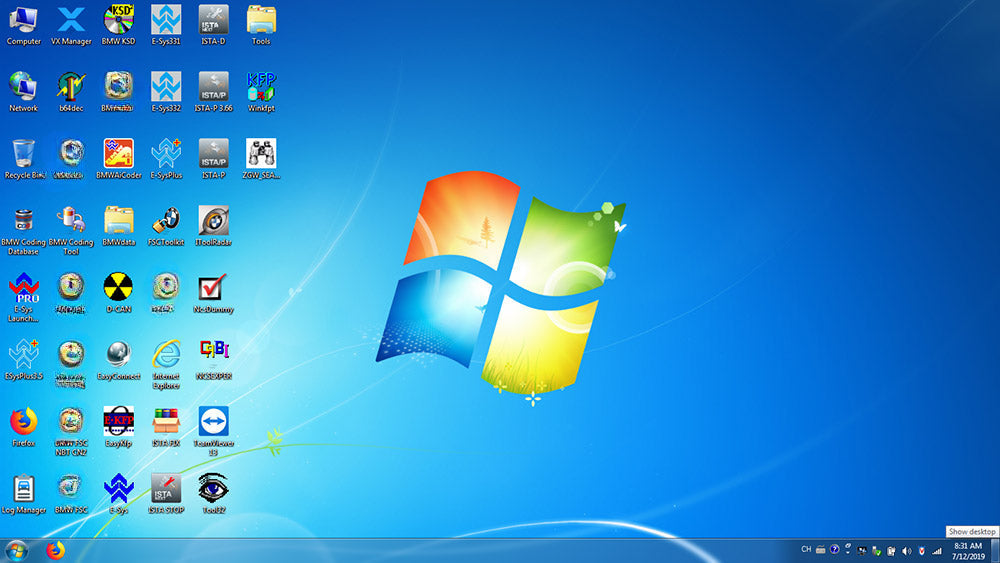Open TeamViewer 13 from the desktop

[213, 423]
